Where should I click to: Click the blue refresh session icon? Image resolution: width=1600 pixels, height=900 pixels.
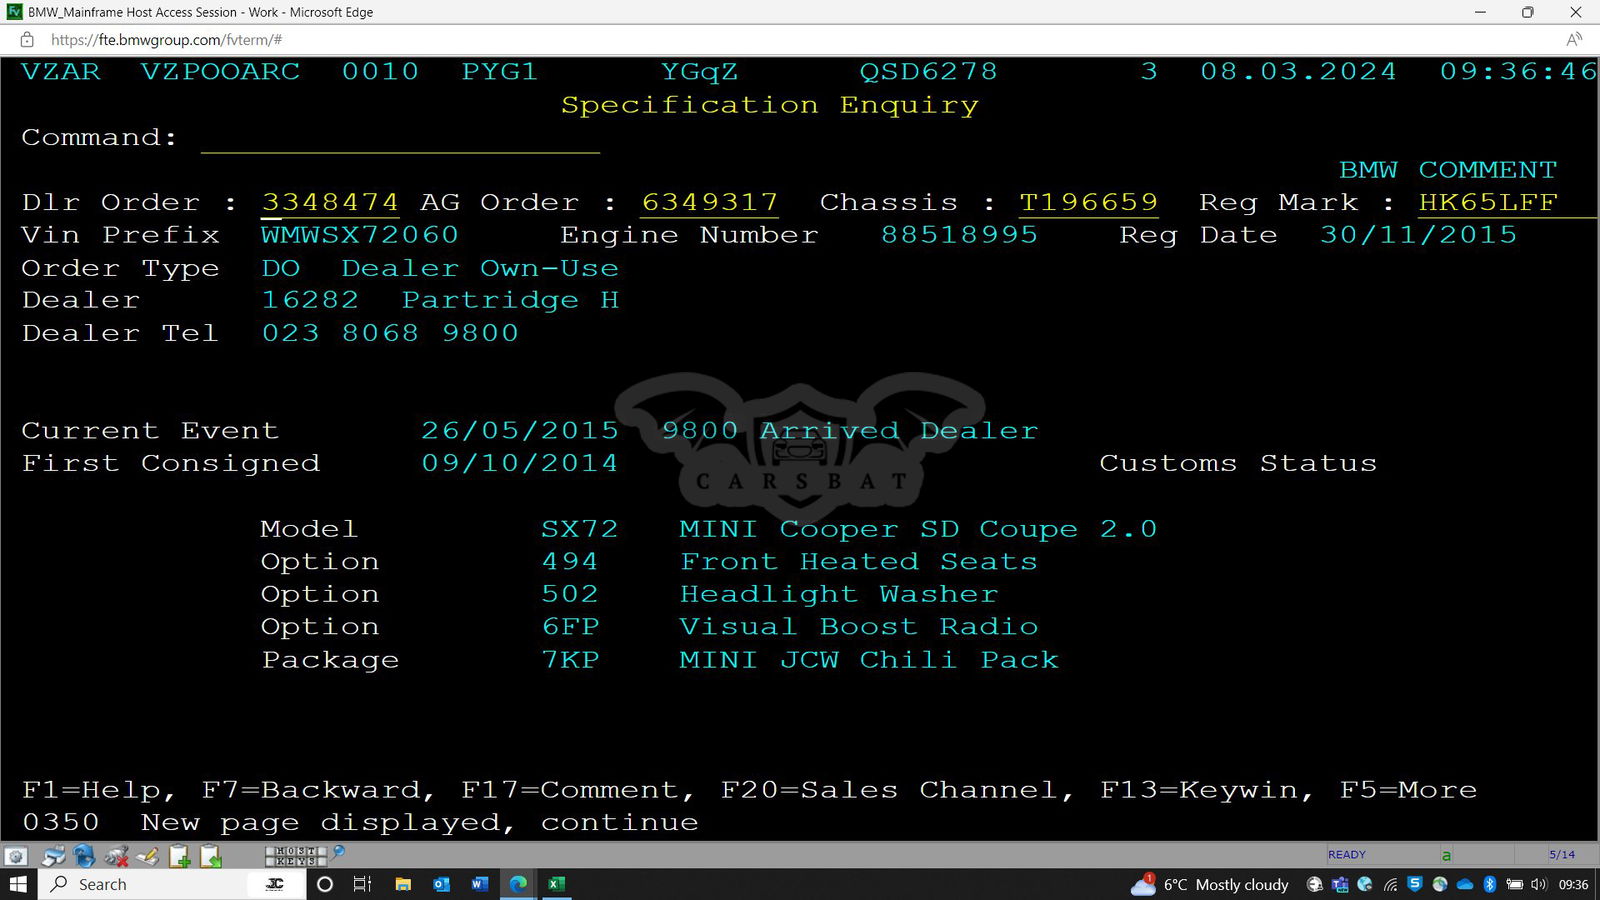(85, 856)
